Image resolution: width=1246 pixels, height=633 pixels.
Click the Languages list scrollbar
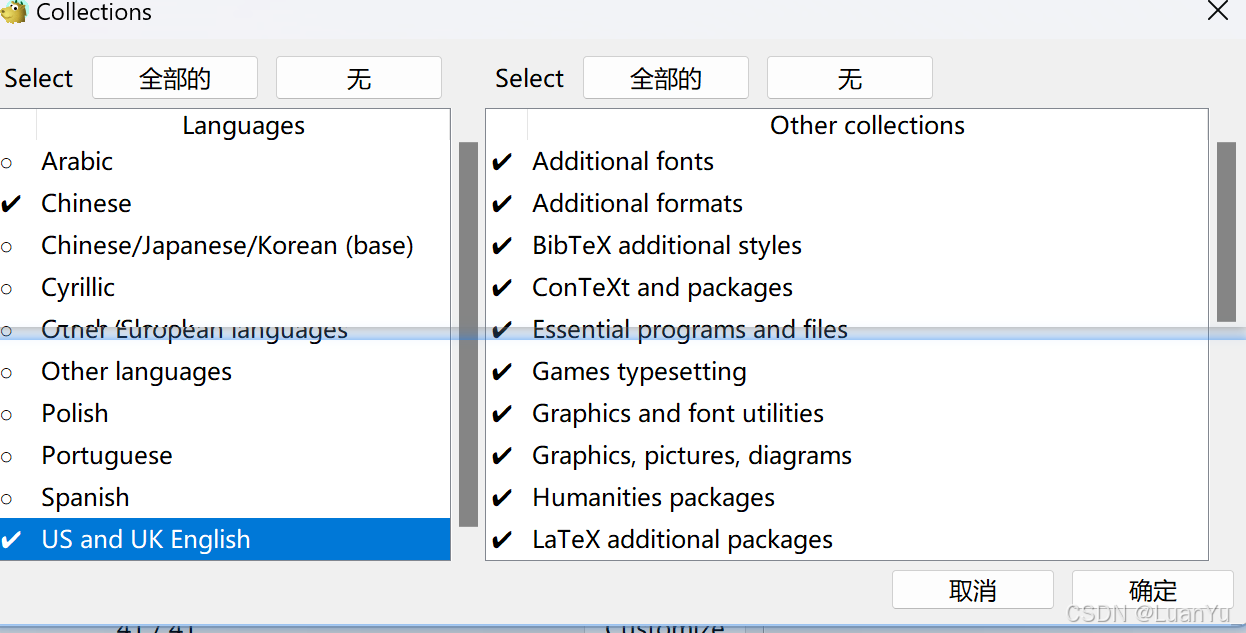coord(468,334)
